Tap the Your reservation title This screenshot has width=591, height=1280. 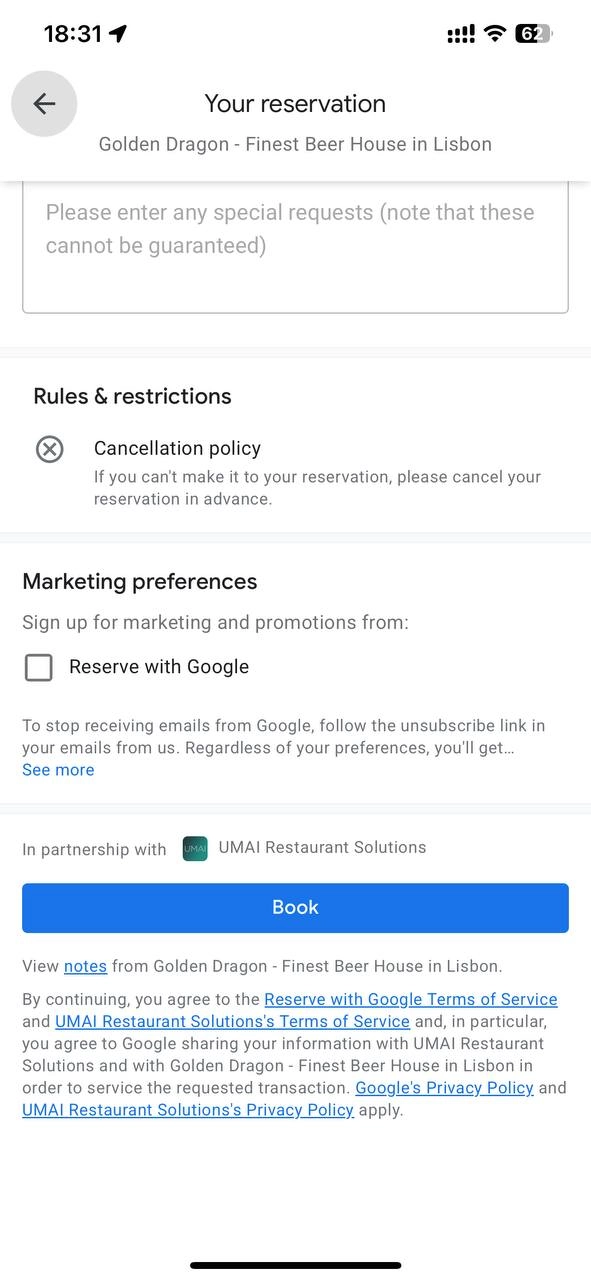[295, 103]
